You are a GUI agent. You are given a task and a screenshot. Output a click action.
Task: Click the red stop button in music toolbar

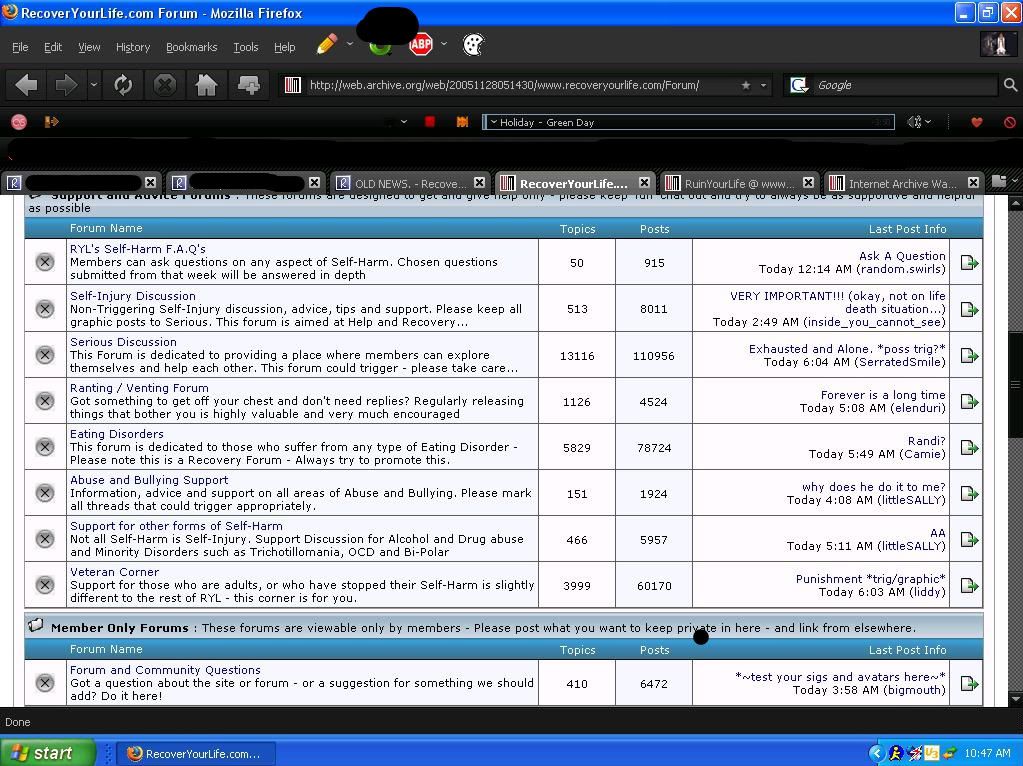pos(430,122)
